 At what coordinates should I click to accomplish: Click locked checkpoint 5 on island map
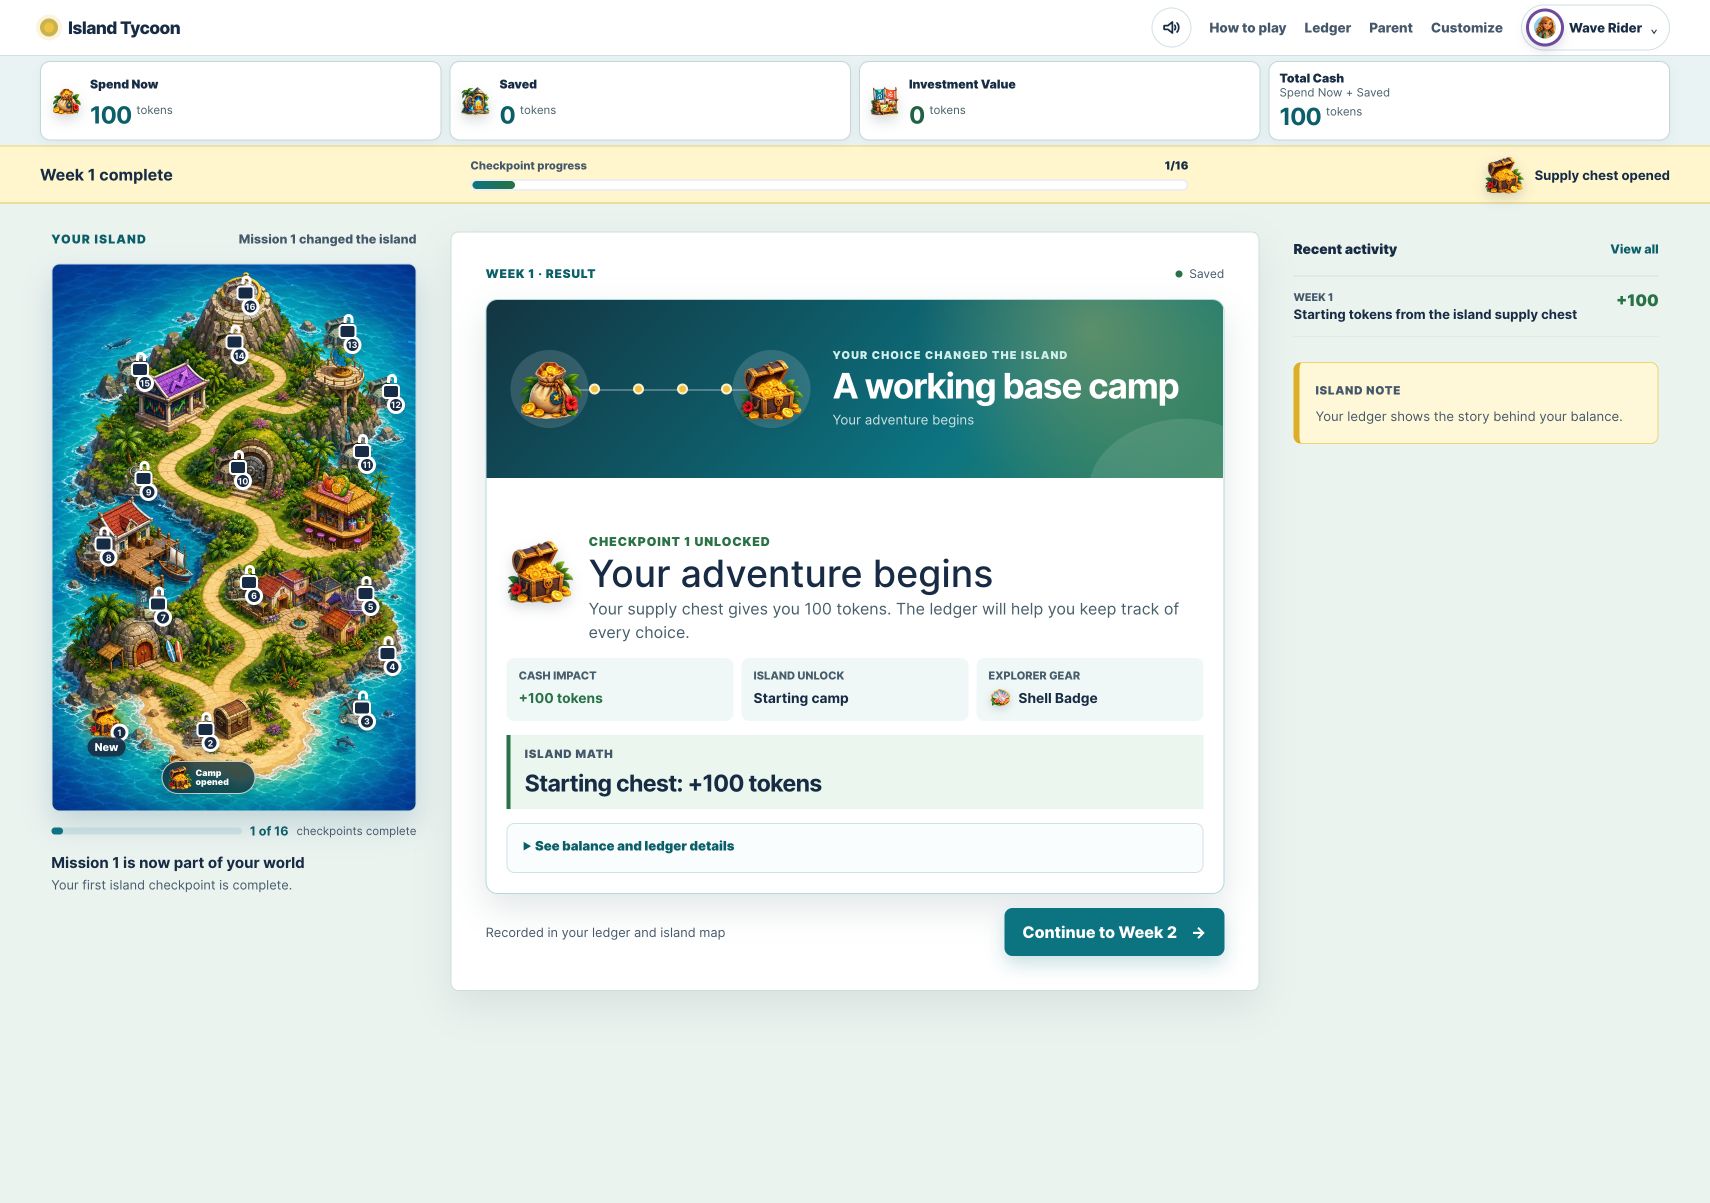tap(367, 596)
